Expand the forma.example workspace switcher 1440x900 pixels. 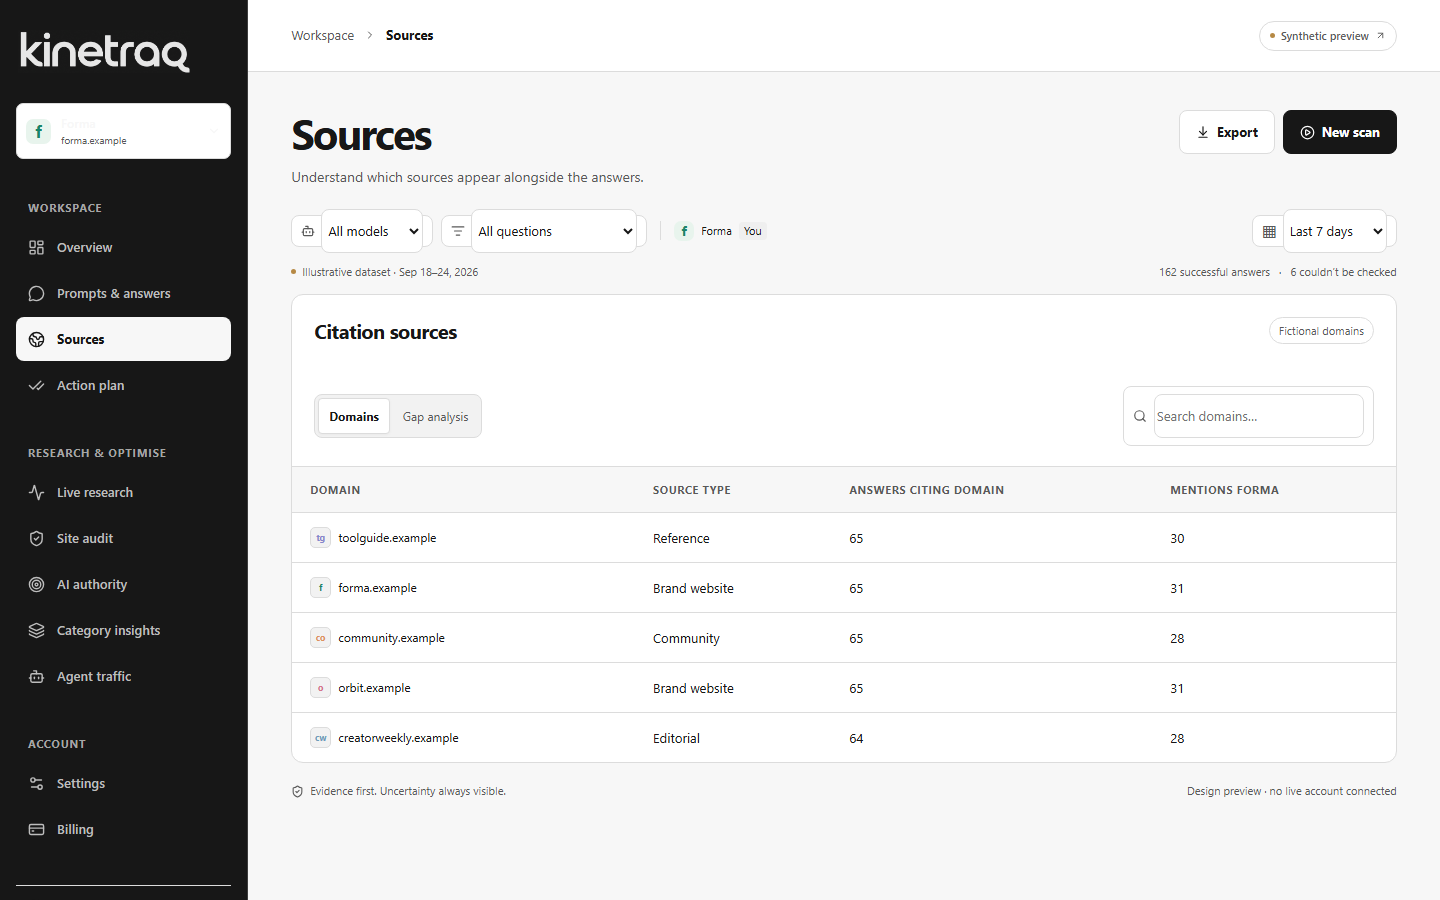pos(124,131)
